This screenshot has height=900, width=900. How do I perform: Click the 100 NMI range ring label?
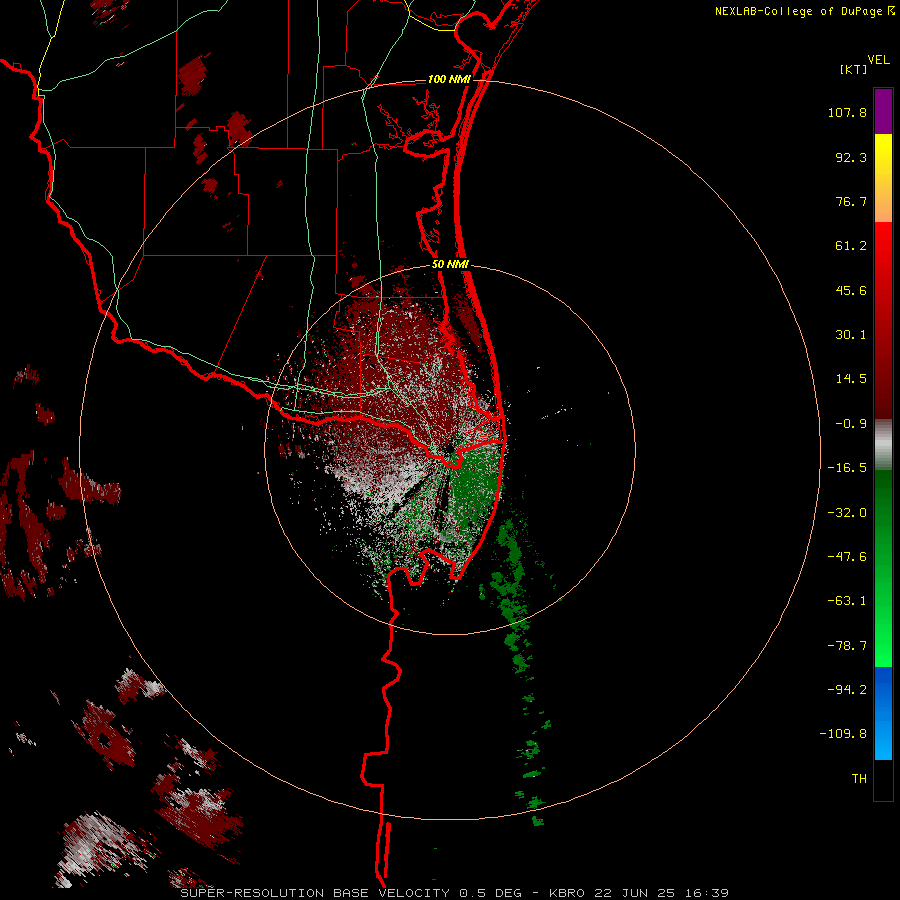[449, 79]
